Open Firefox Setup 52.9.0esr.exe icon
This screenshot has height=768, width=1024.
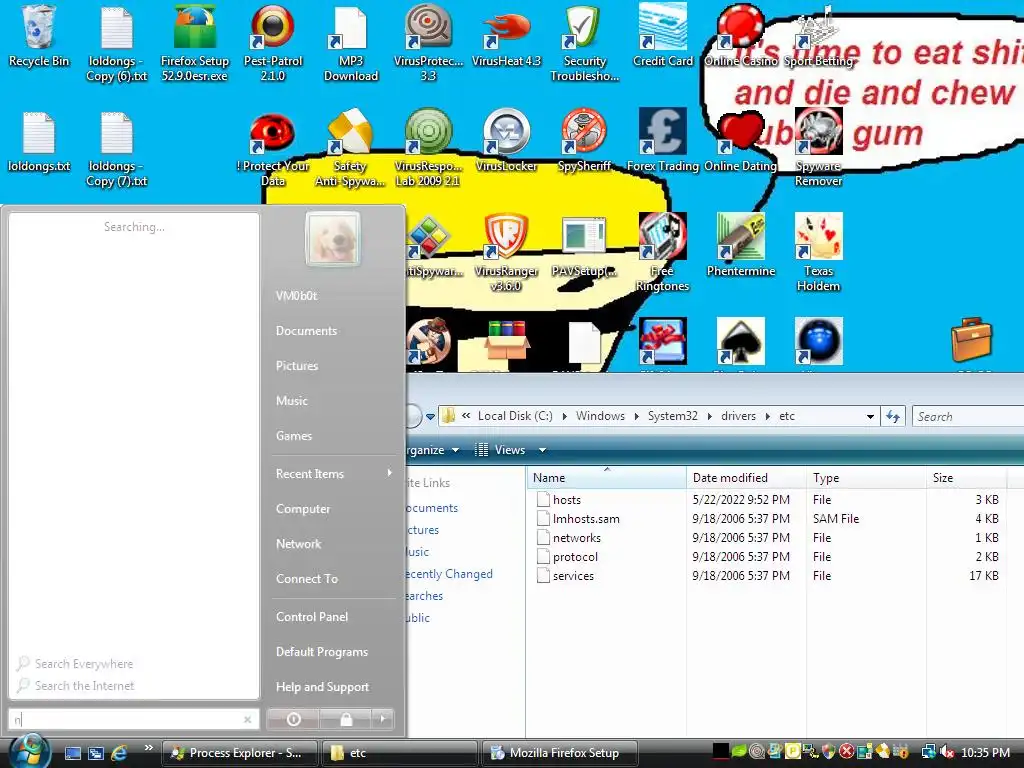[x=195, y=43]
